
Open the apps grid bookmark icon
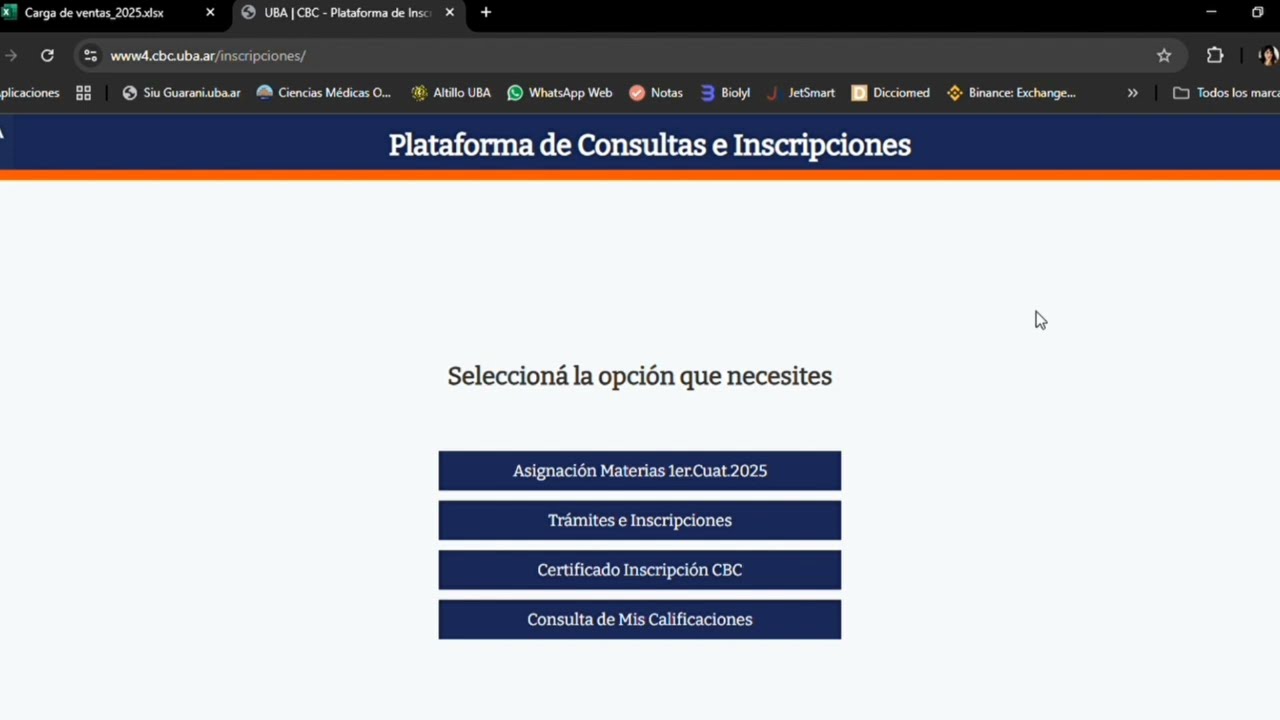click(x=83, y=93)
